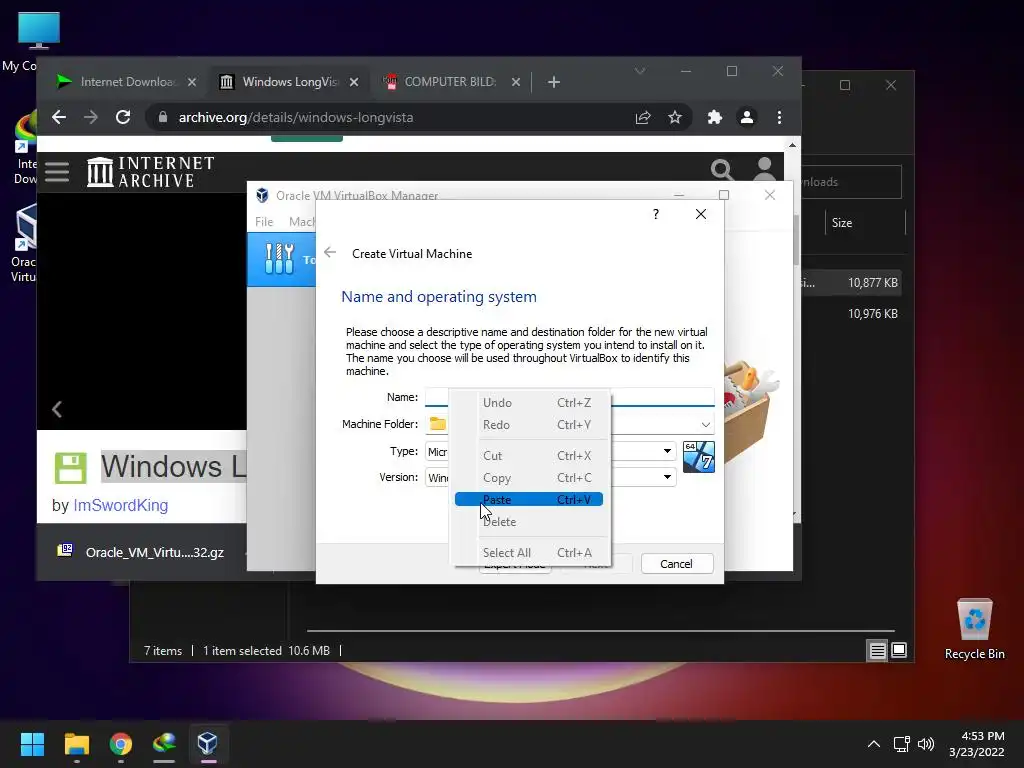Screen dimensions: 1024x768
Task: Open ImSwordKing uploader link
Action: [121, 505]
